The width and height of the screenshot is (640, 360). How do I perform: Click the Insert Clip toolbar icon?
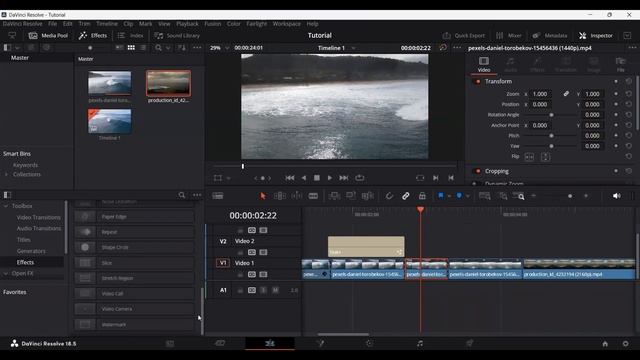point(334,196)
